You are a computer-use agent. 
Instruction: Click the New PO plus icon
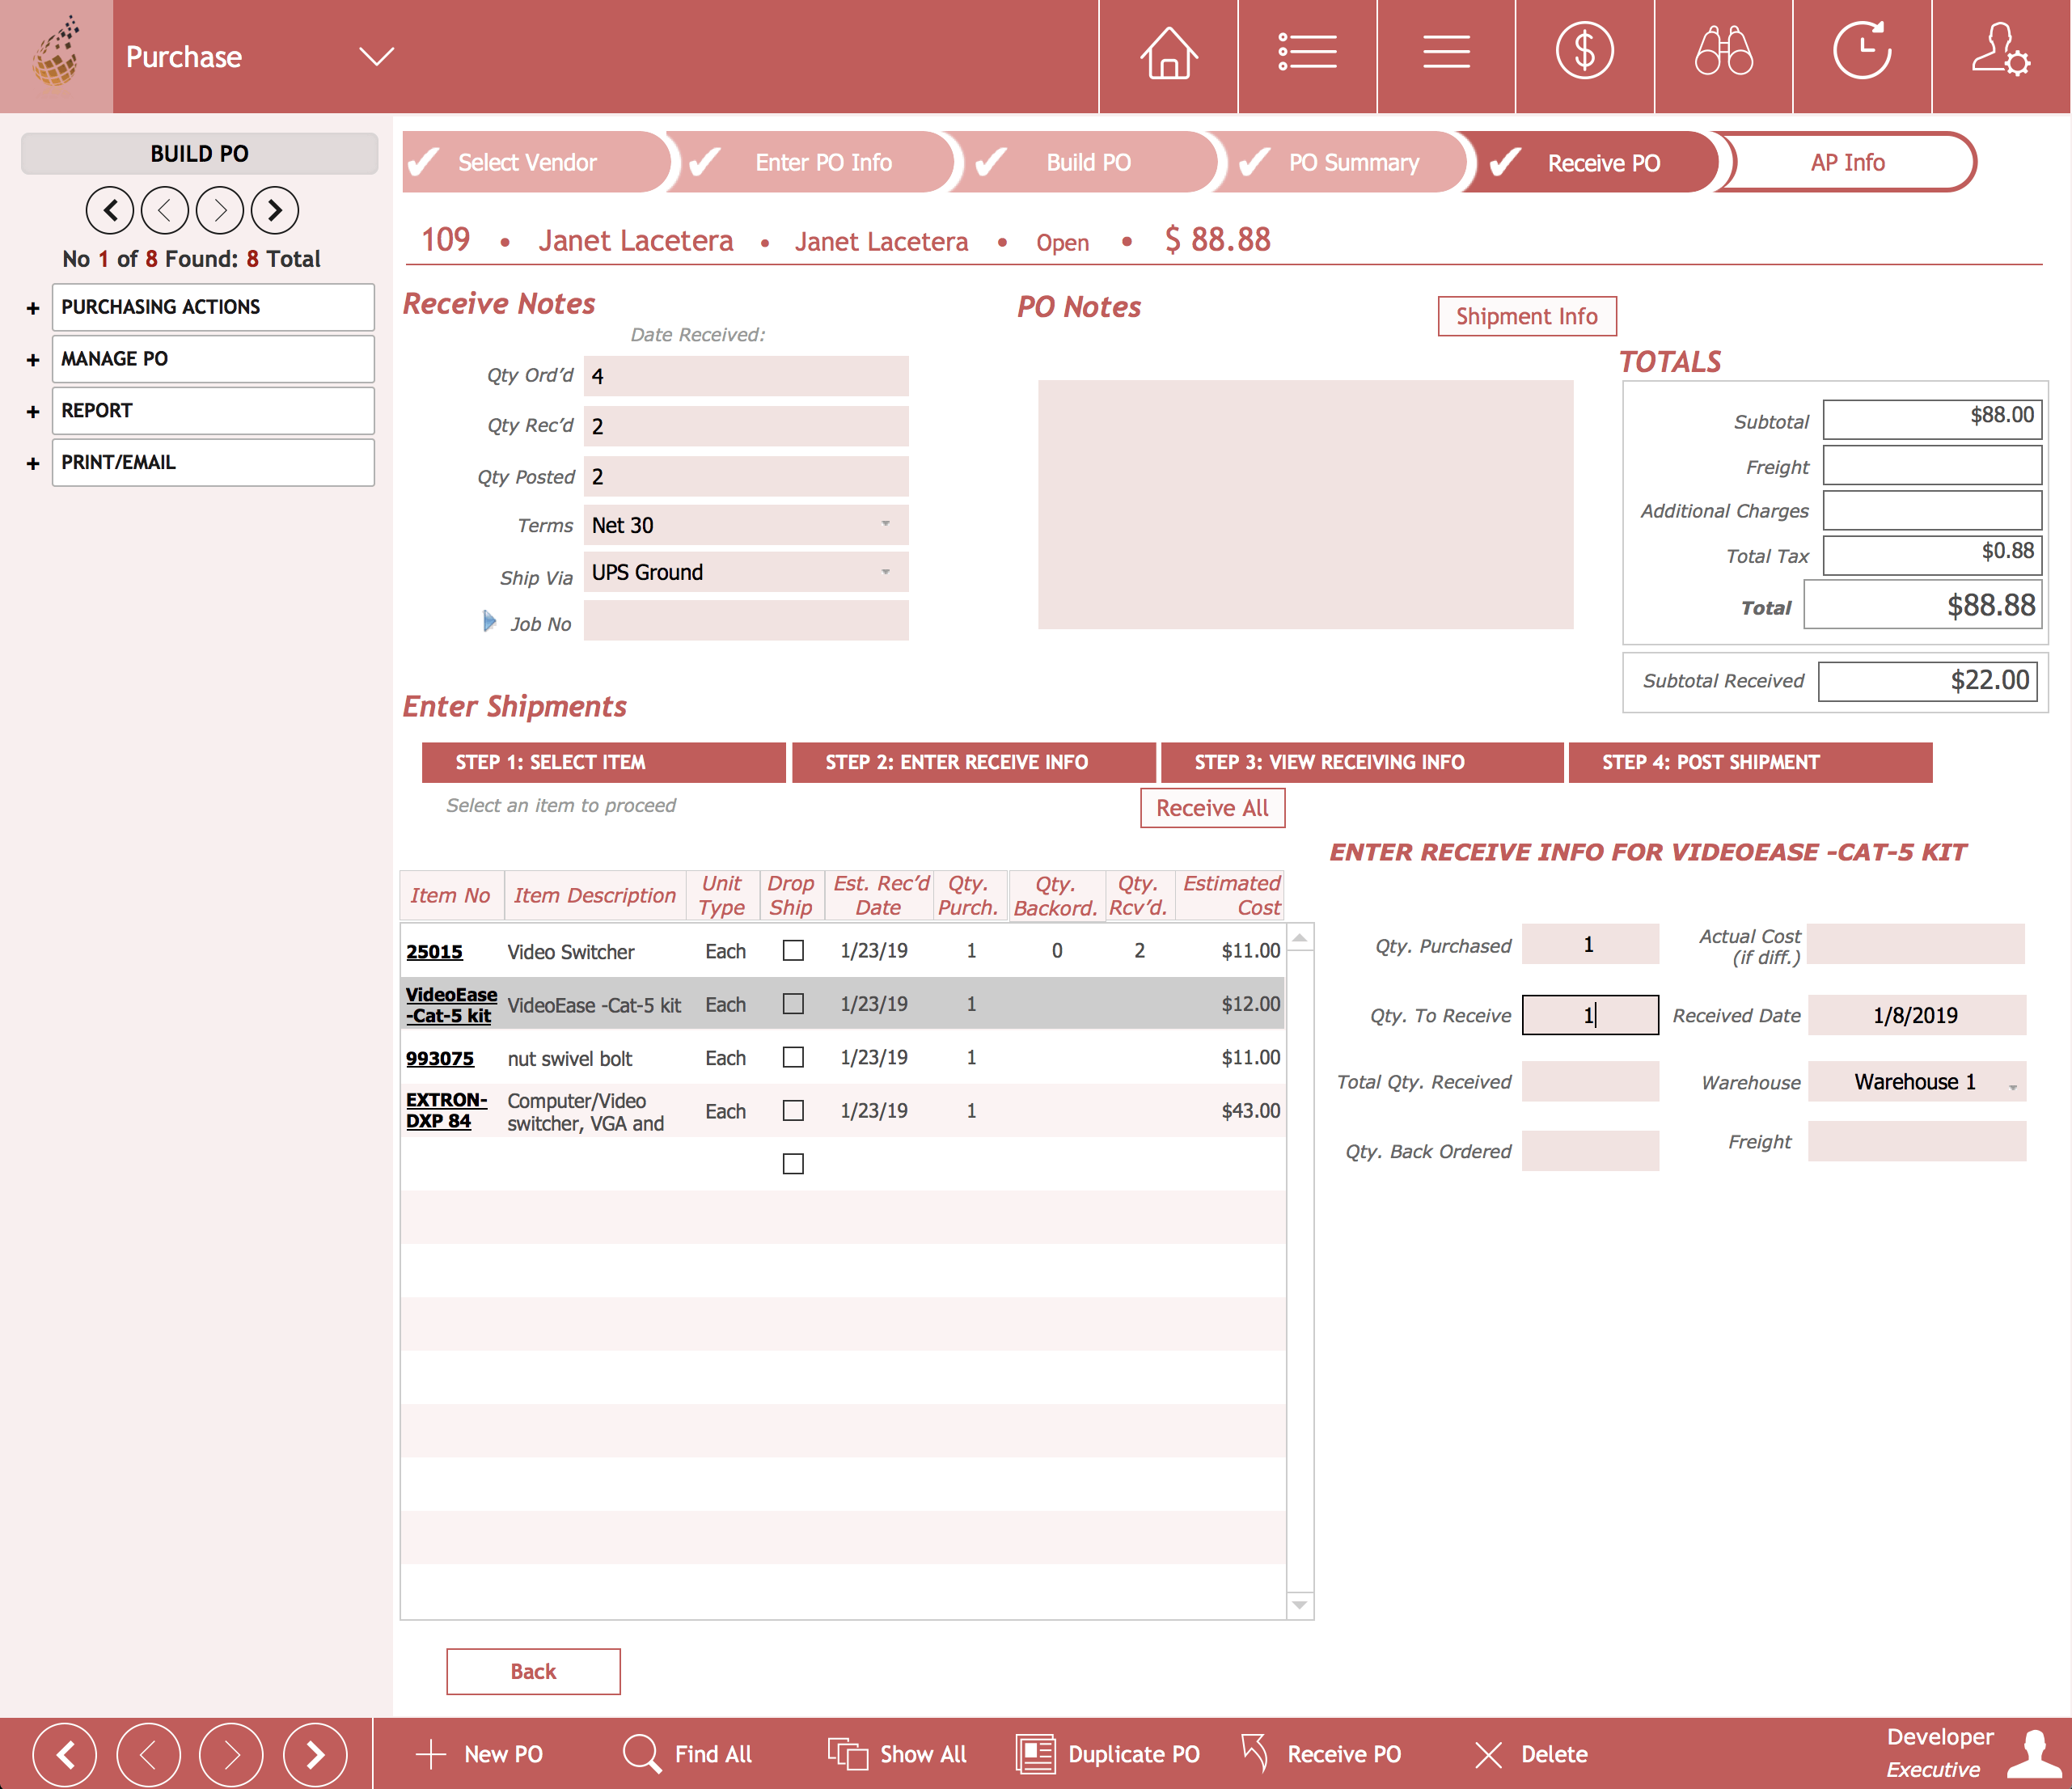point(431,1754)
